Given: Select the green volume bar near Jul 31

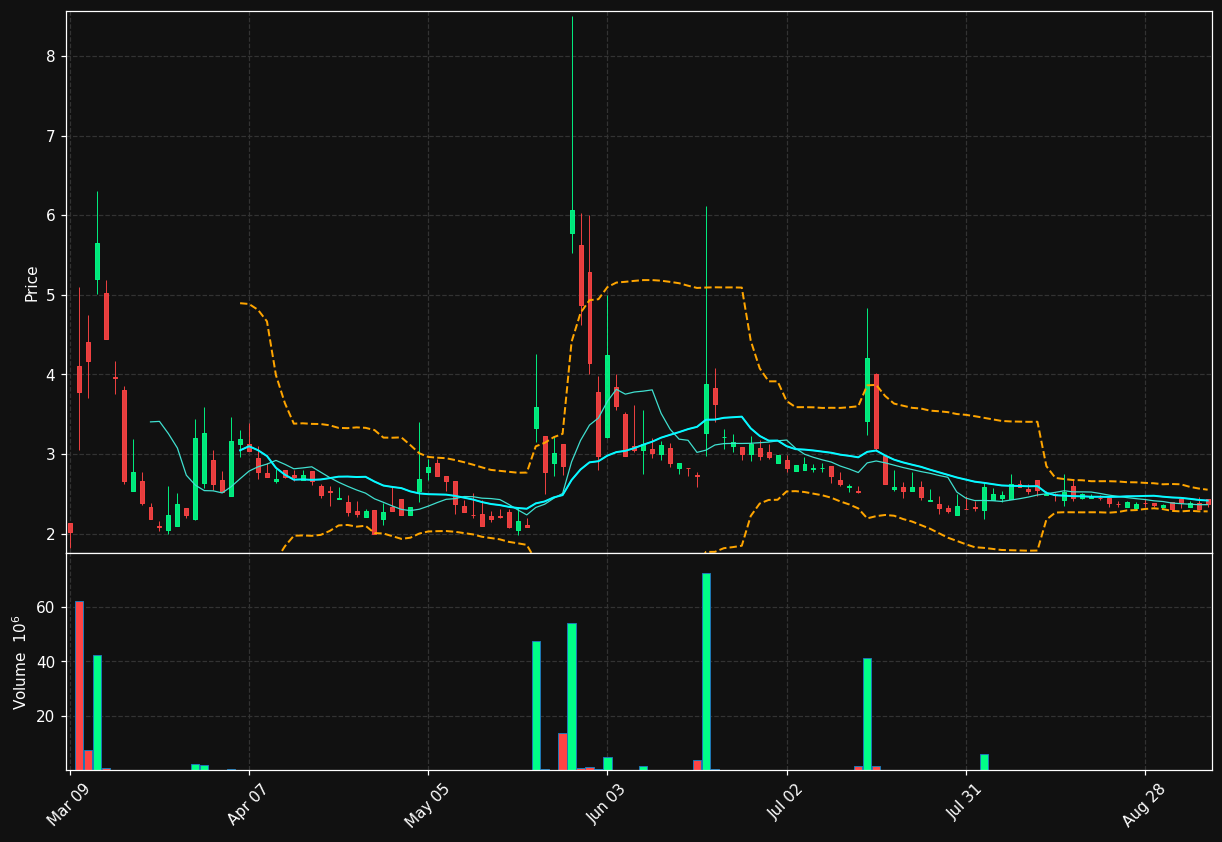Looking at the screenshot, I should pos(984,762).
